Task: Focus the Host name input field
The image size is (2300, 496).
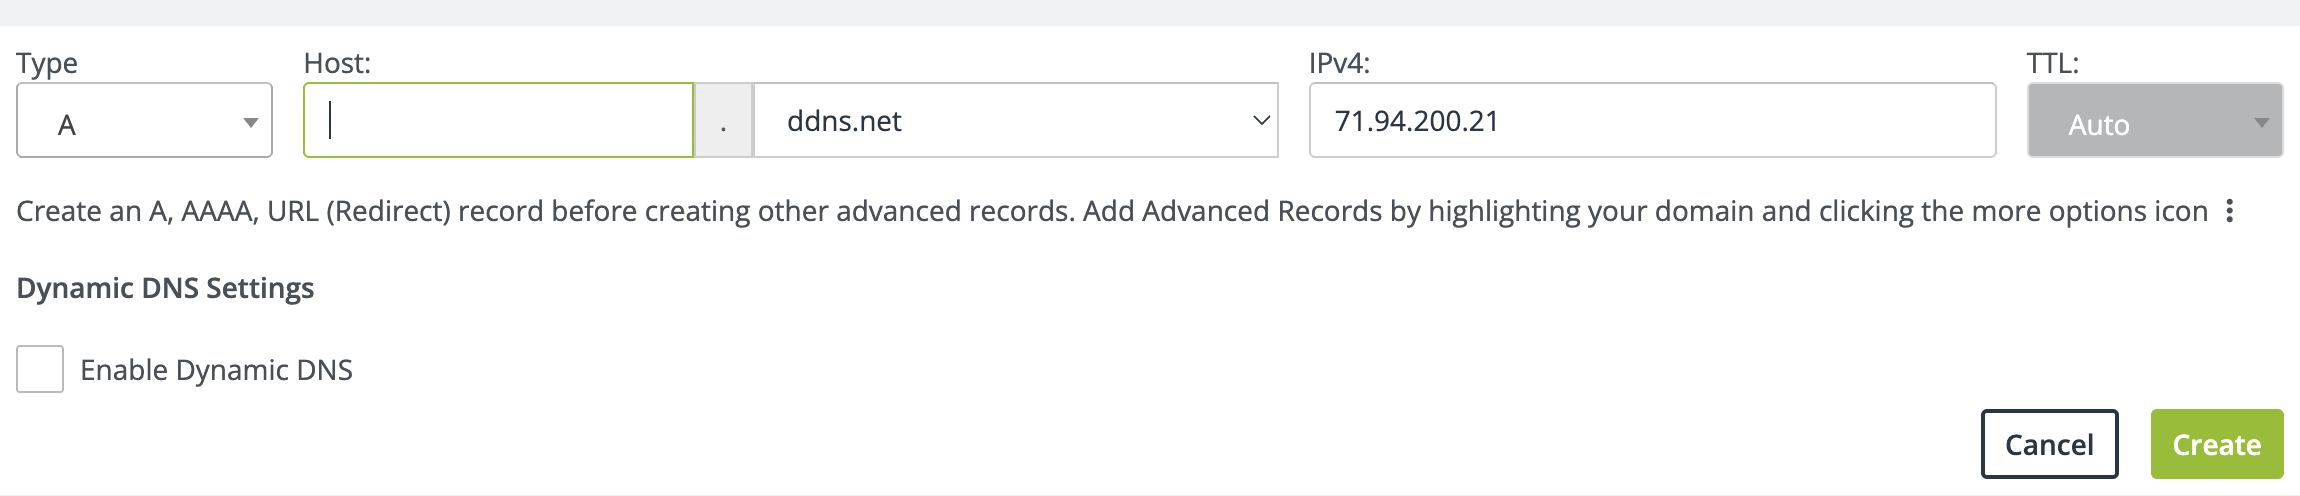Action: click(x=498, y=121)
